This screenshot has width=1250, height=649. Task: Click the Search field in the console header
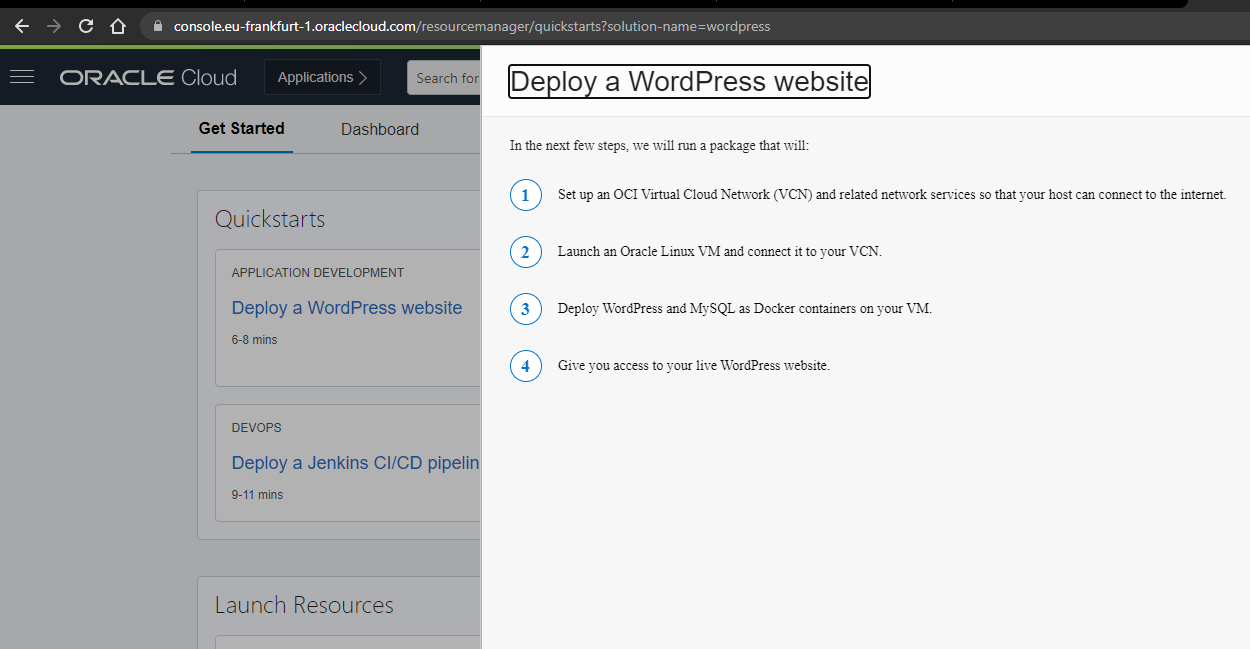[x=444, y=78]
